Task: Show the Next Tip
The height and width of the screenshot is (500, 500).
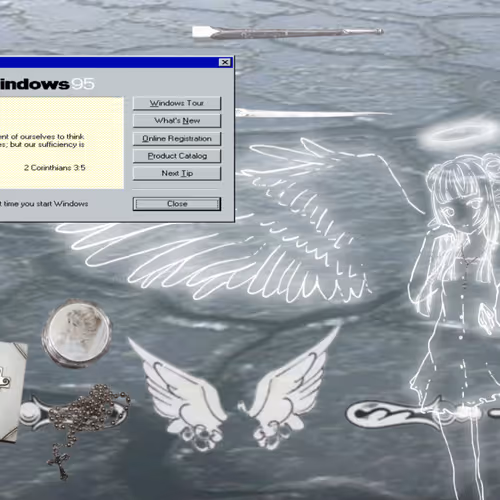Action: 177,173
